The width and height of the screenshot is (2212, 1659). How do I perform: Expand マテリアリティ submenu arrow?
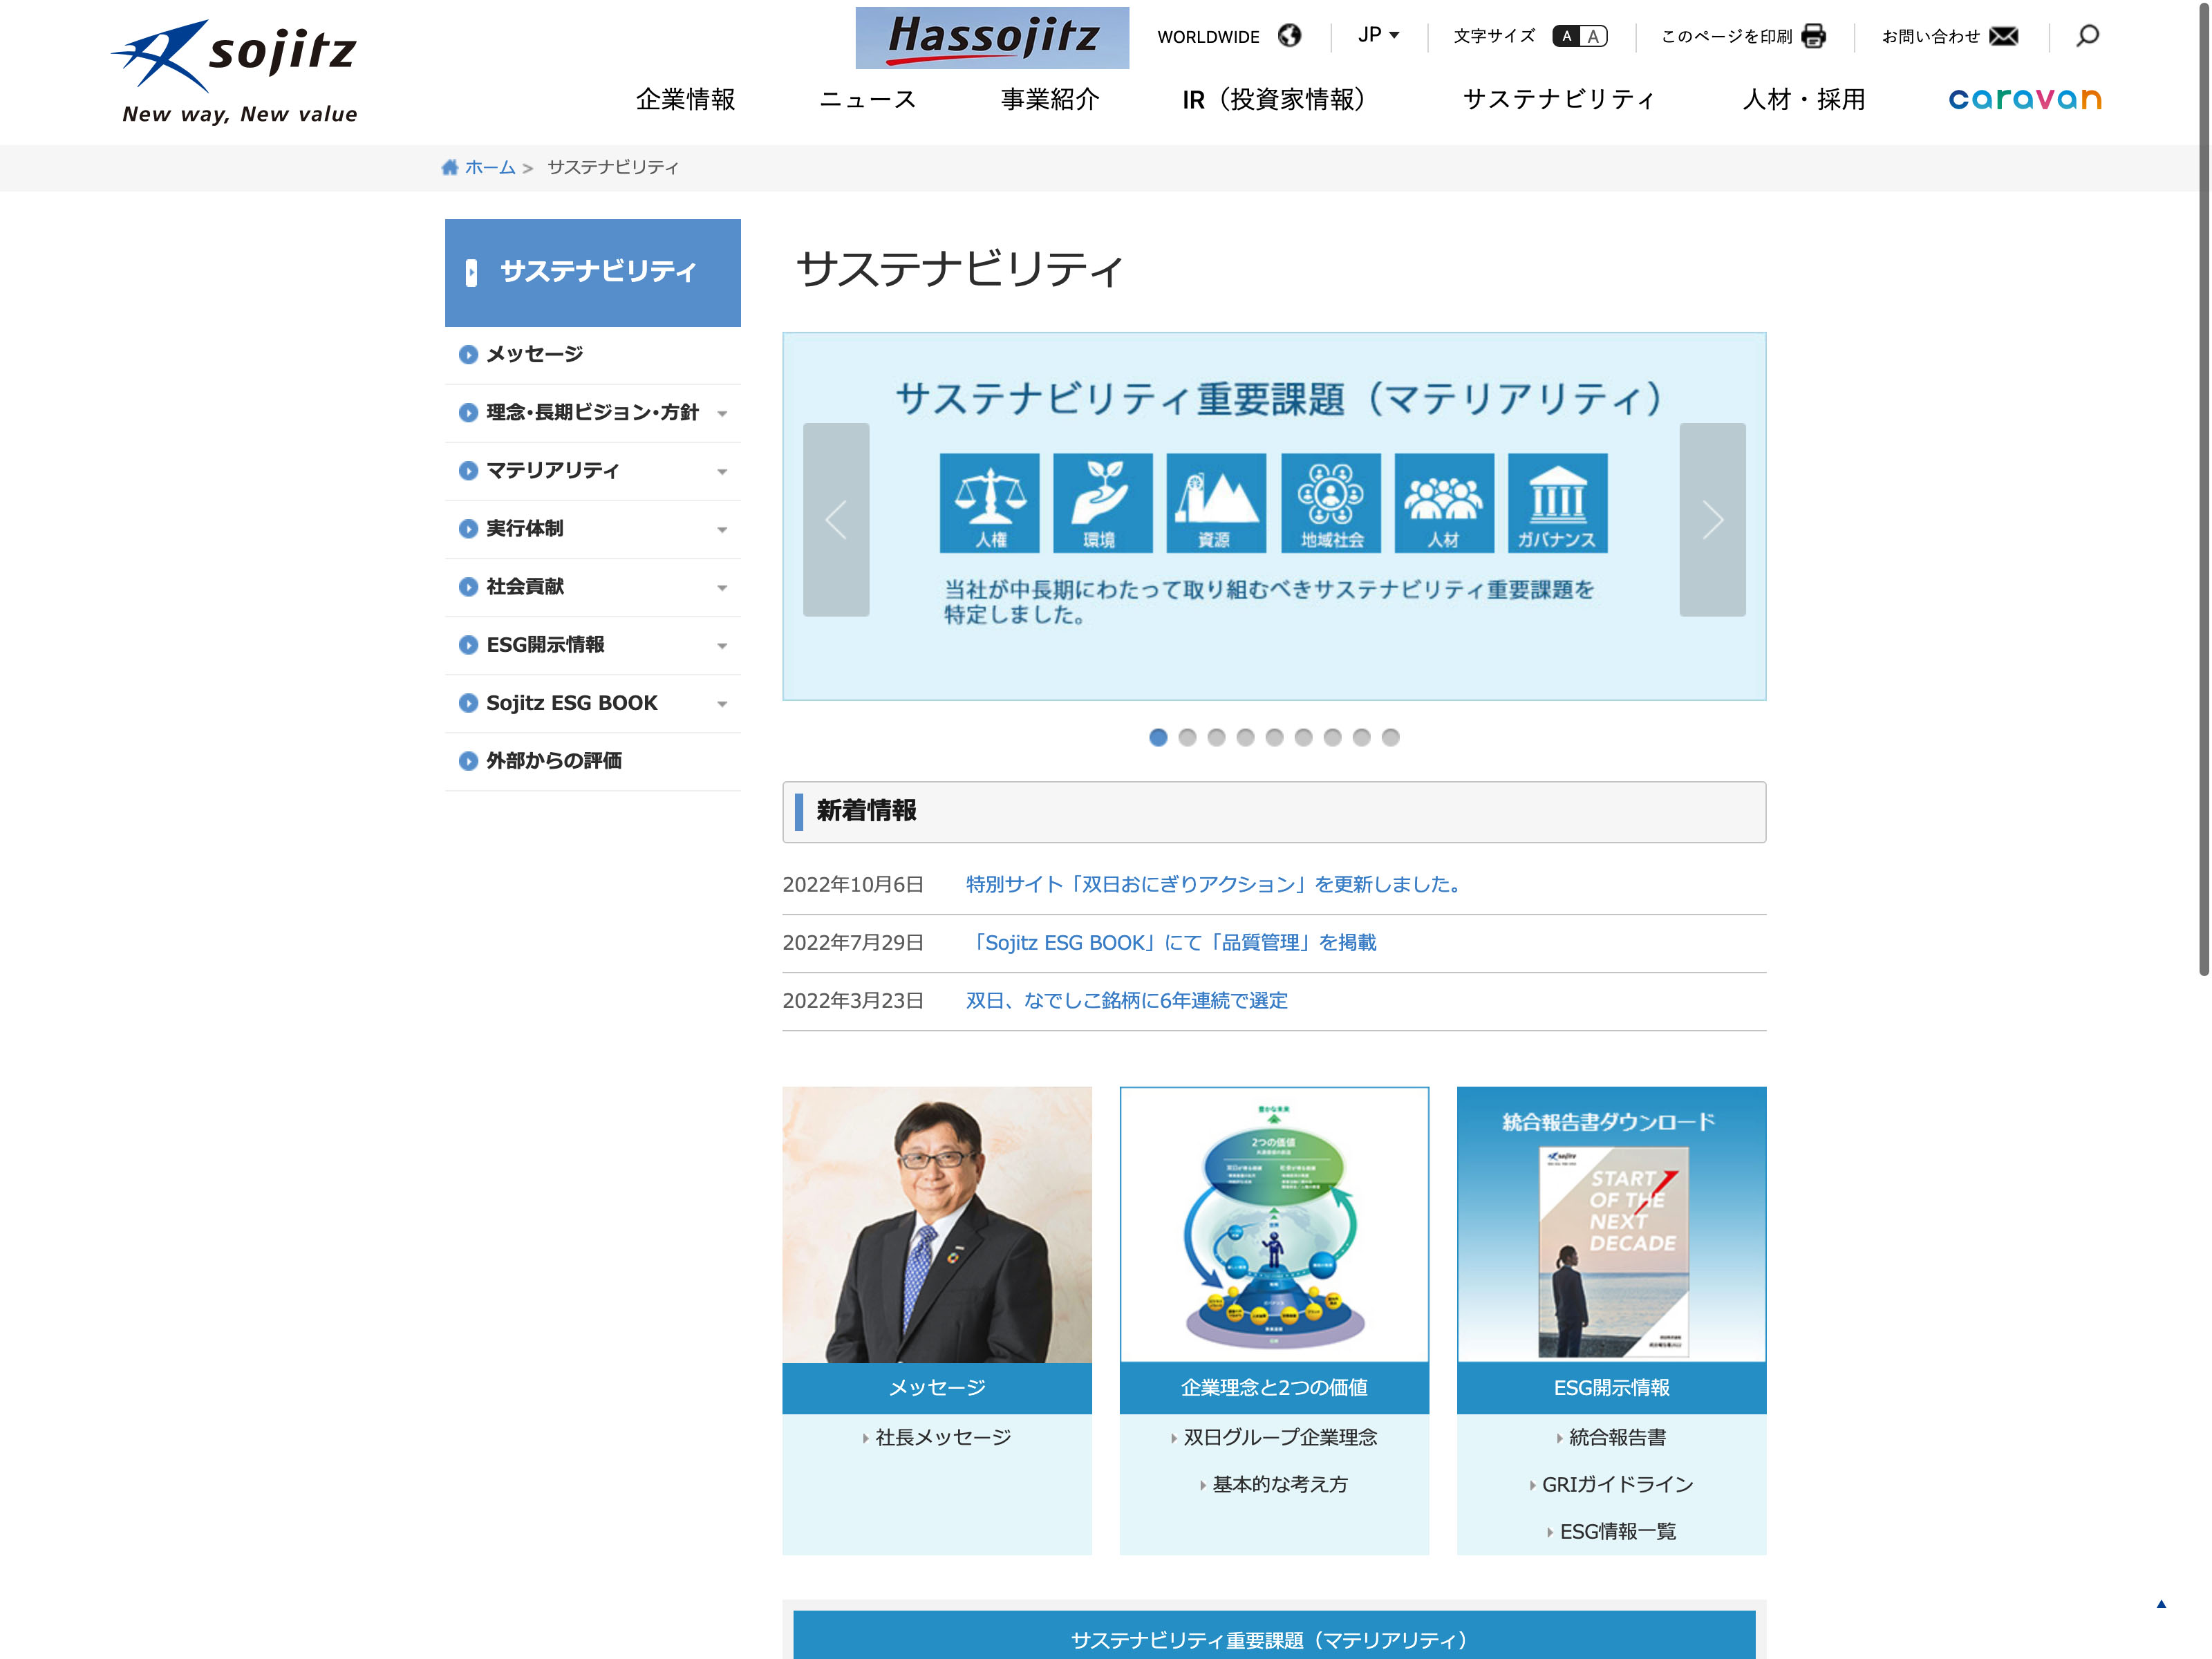point(722,471)
